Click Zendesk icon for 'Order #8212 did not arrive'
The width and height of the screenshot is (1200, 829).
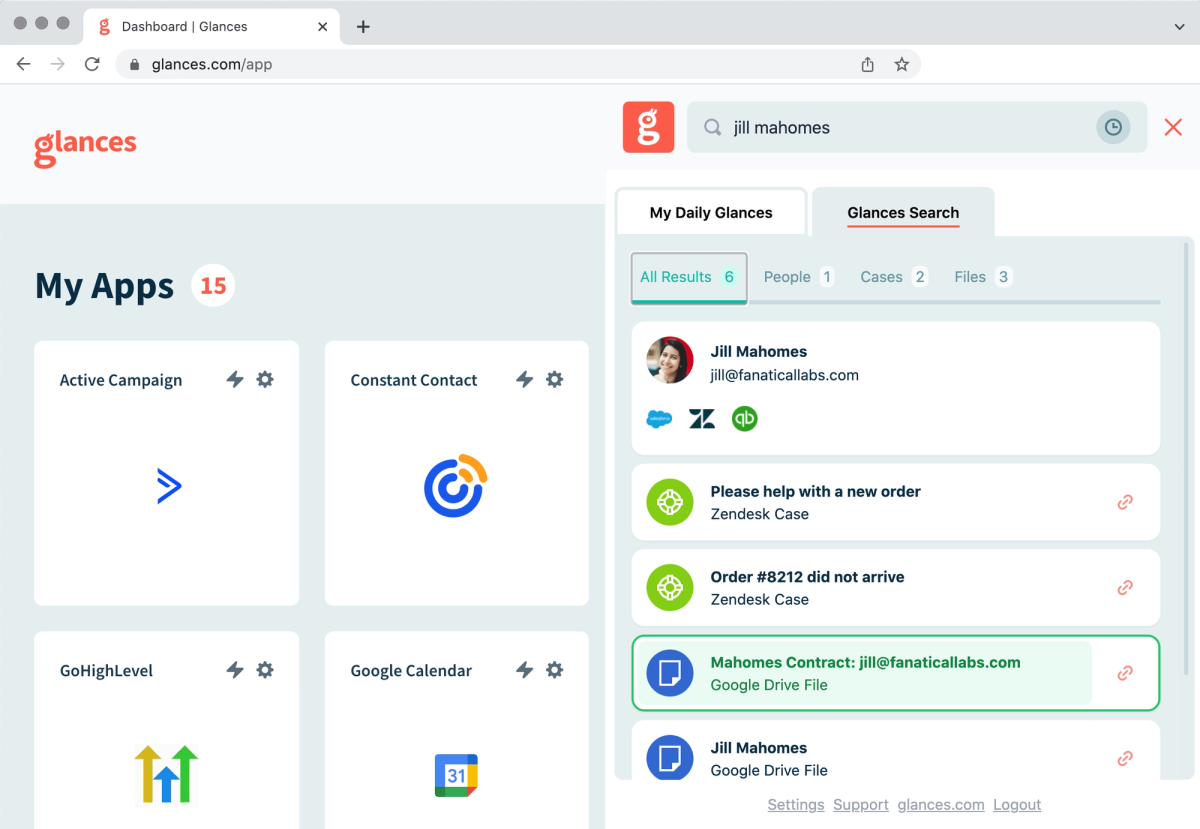point(670,588)
